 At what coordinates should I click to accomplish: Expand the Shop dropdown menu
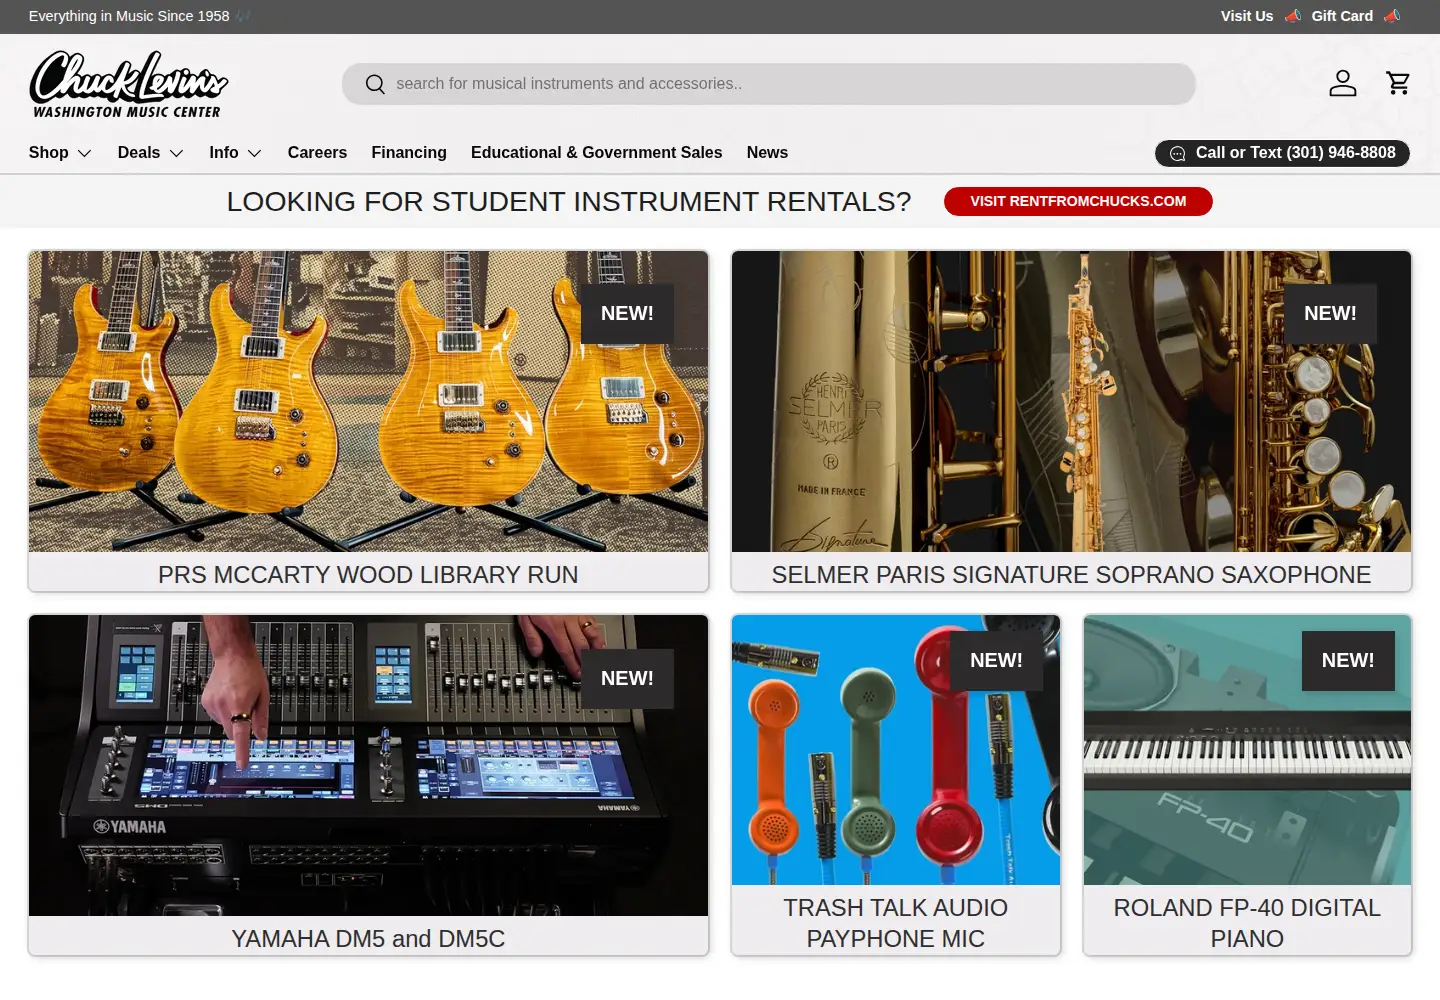click(x=60, y=152)
